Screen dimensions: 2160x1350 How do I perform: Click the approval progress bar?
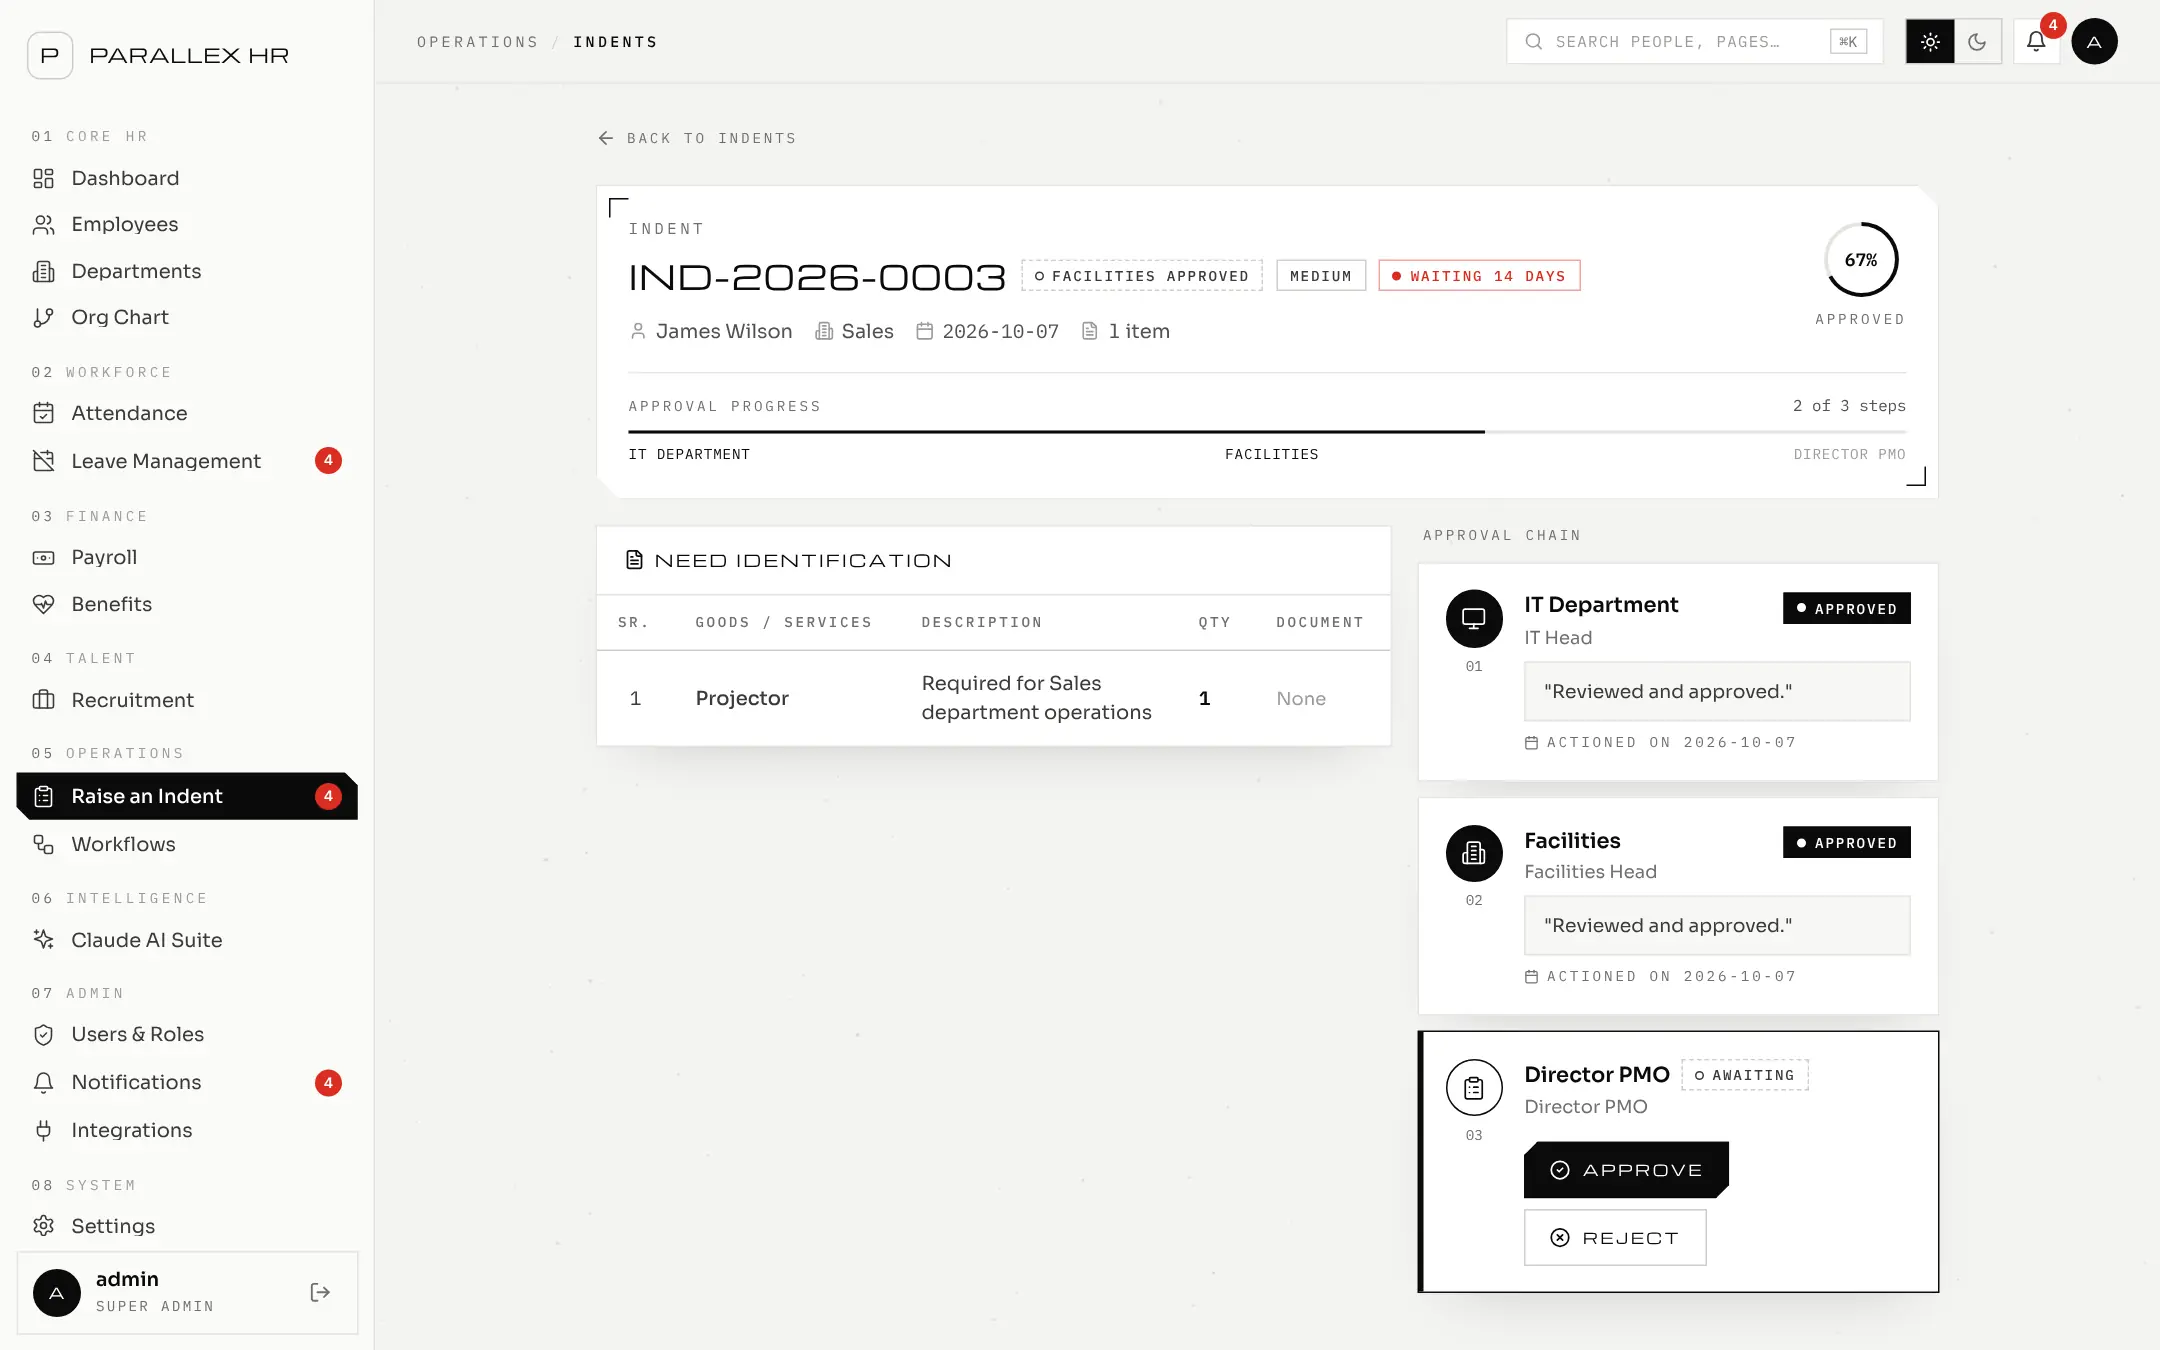click(1267, 432)
